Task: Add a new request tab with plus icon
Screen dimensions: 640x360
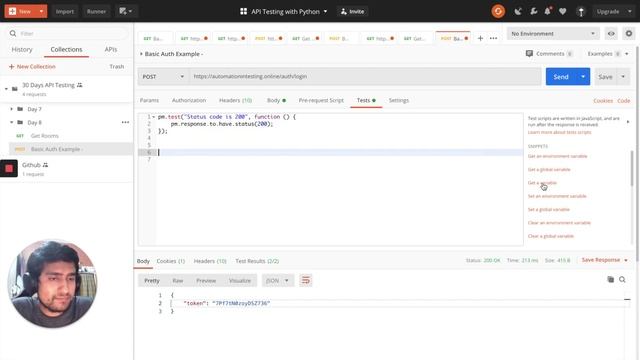Action: [480, 38]
